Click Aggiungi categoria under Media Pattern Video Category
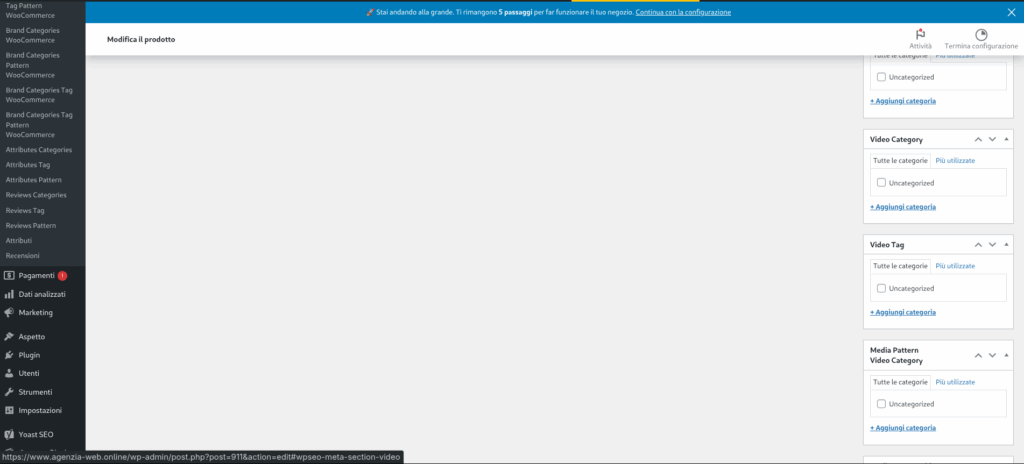Screen dimensions: 1024x464 click(x=903, y=428)
